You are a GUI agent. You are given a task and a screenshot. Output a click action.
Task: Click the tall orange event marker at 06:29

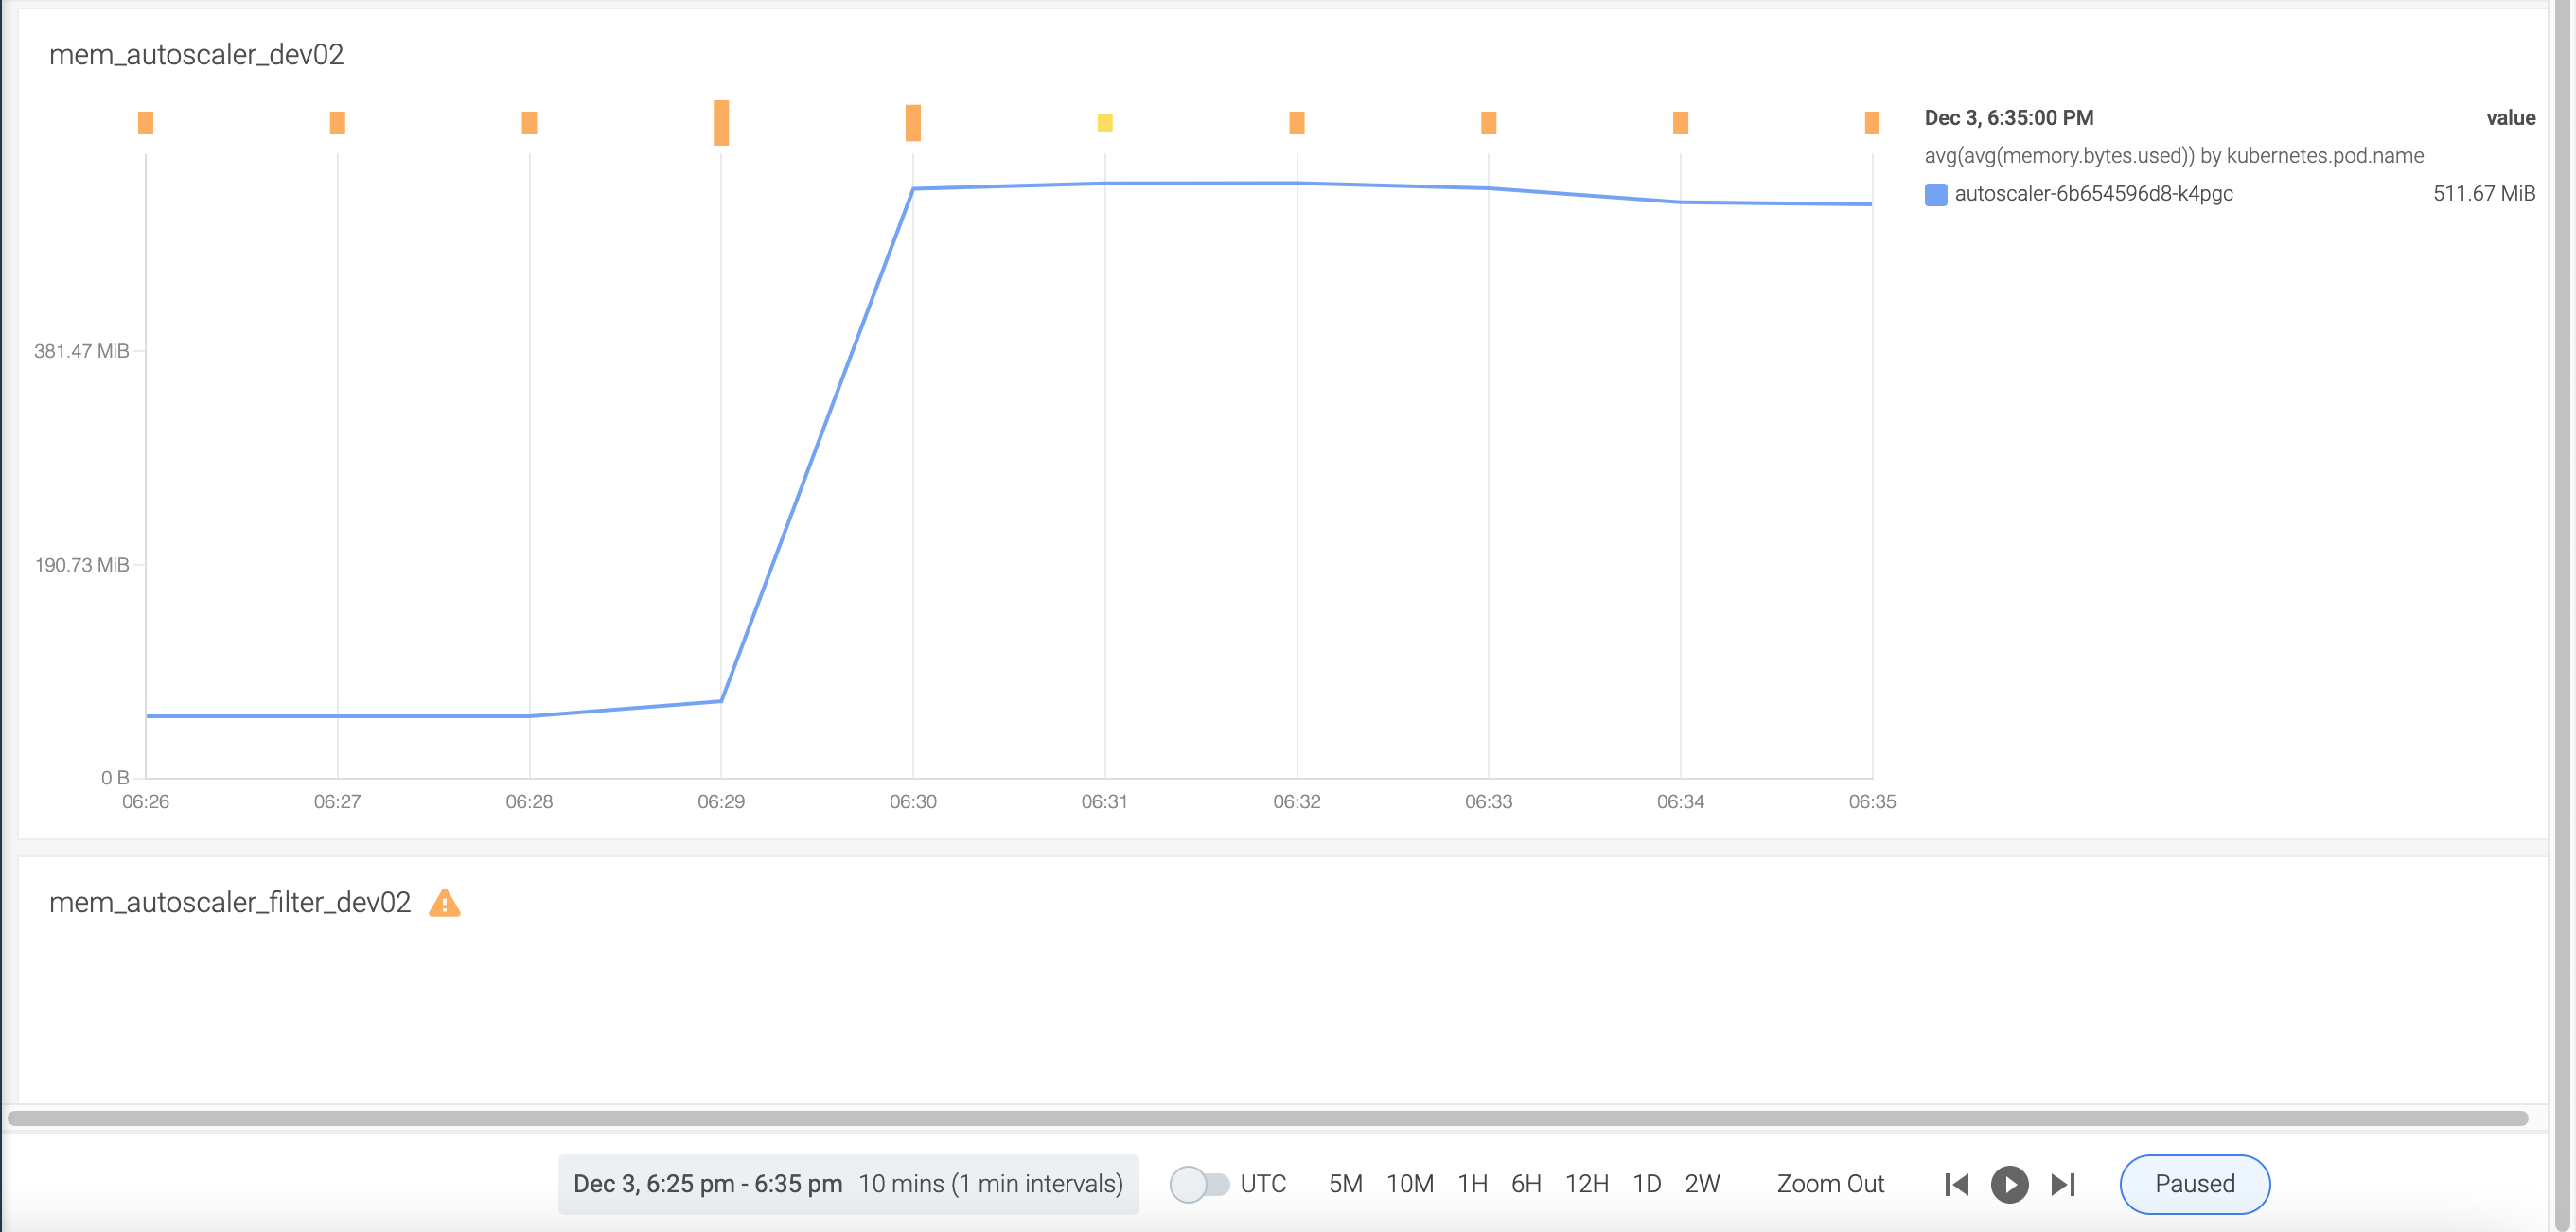pyautogui.click(x=721, y=123)
